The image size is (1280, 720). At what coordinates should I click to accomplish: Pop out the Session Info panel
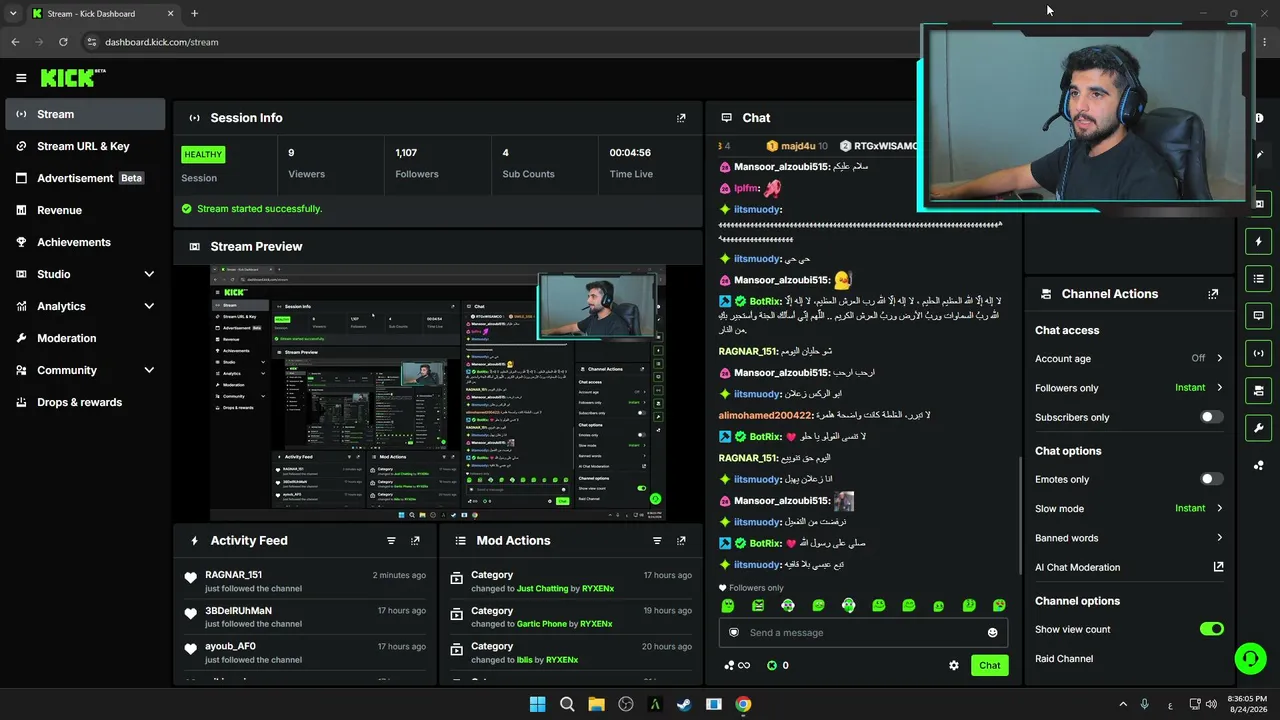tap(681, 118)
